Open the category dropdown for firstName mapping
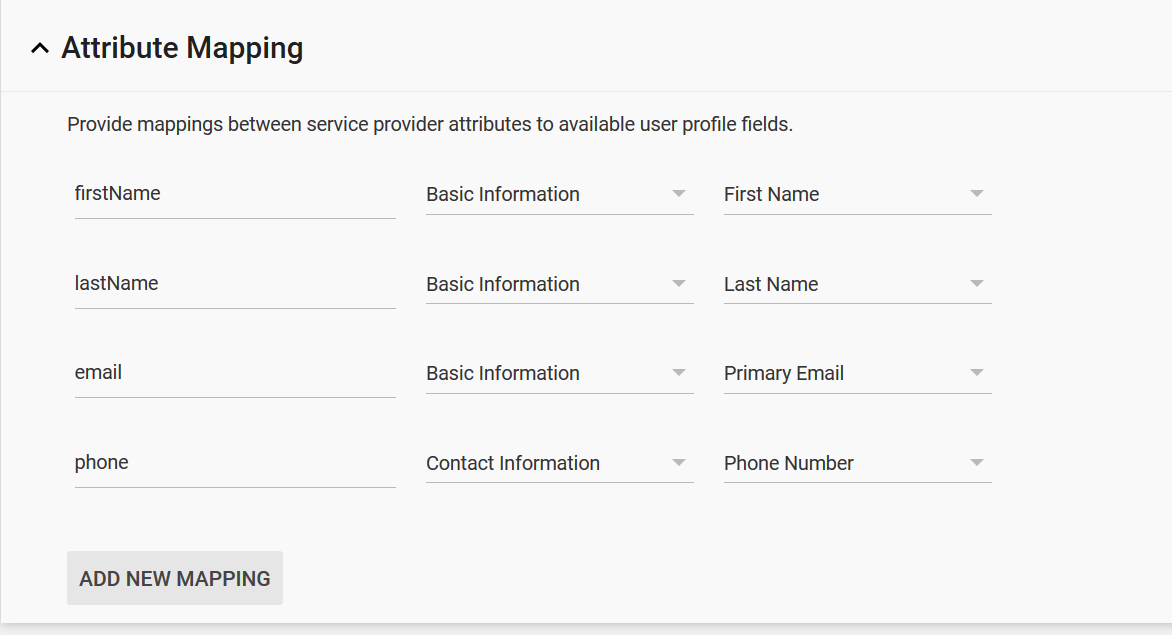Image resolution: width=1172 pixels, height=635 pixels. click(559, 194)
